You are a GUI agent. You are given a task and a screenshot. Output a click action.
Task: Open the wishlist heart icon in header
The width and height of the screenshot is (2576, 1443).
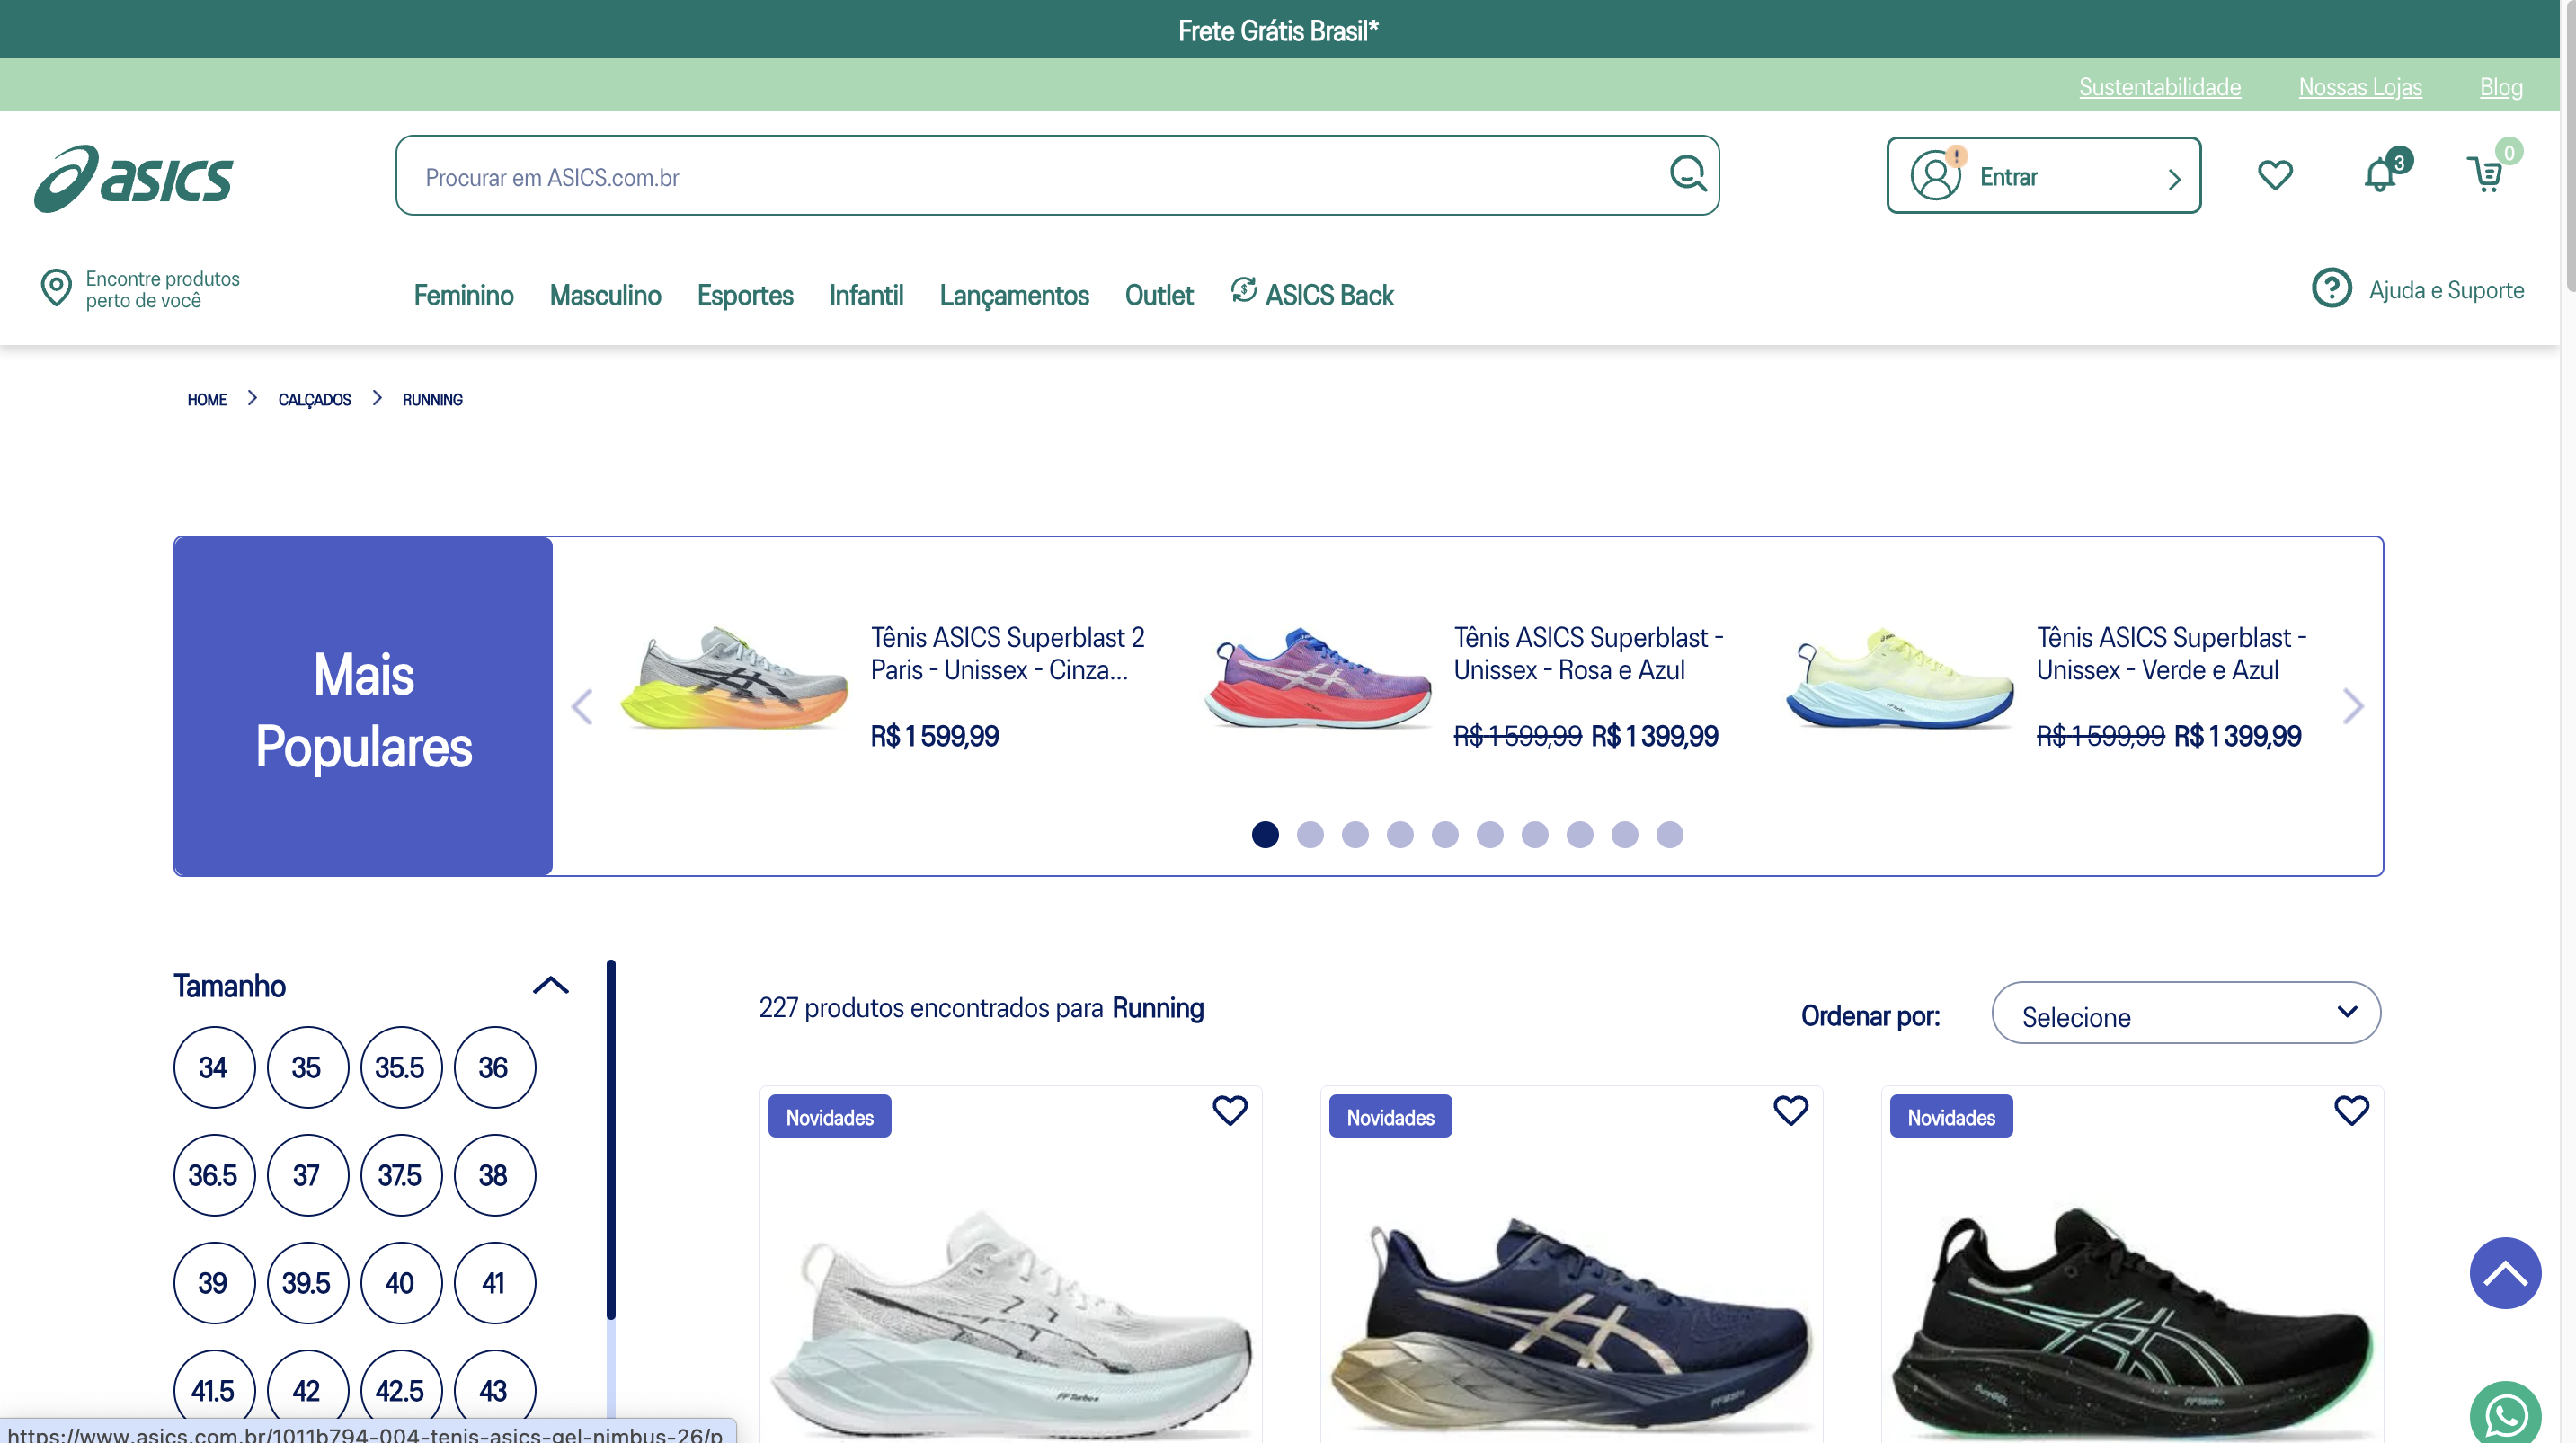(2274, 175)
